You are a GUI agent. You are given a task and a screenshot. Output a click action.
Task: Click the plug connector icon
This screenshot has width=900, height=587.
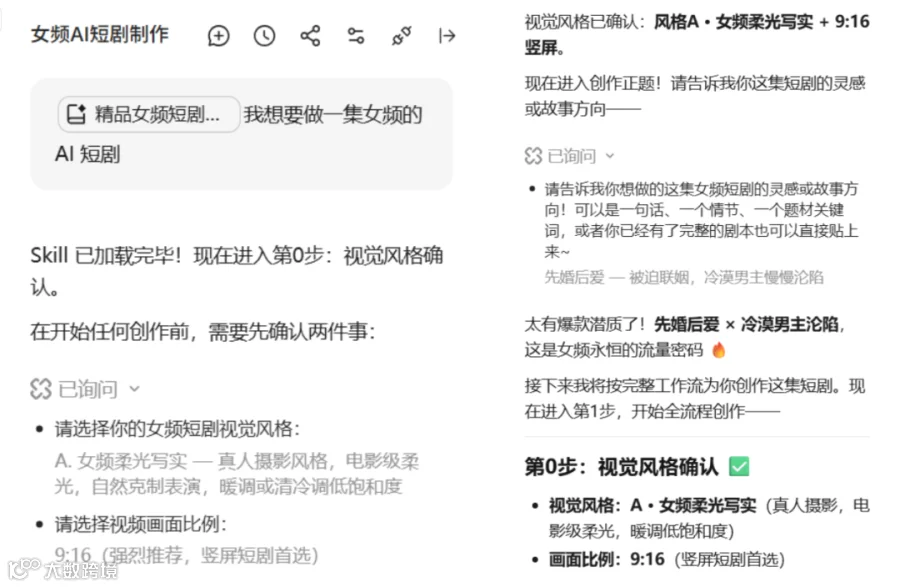[401, 36]
